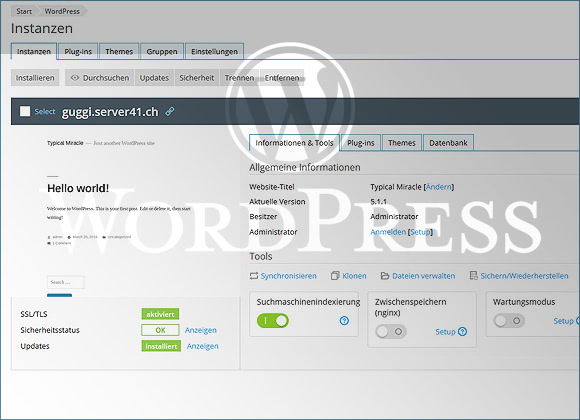Image resolution: width=580 pixels, height=420 pixels.
Task: Click the guggi.server41.ch instance title
Action: pyautogui.click(x=110, y=112)
